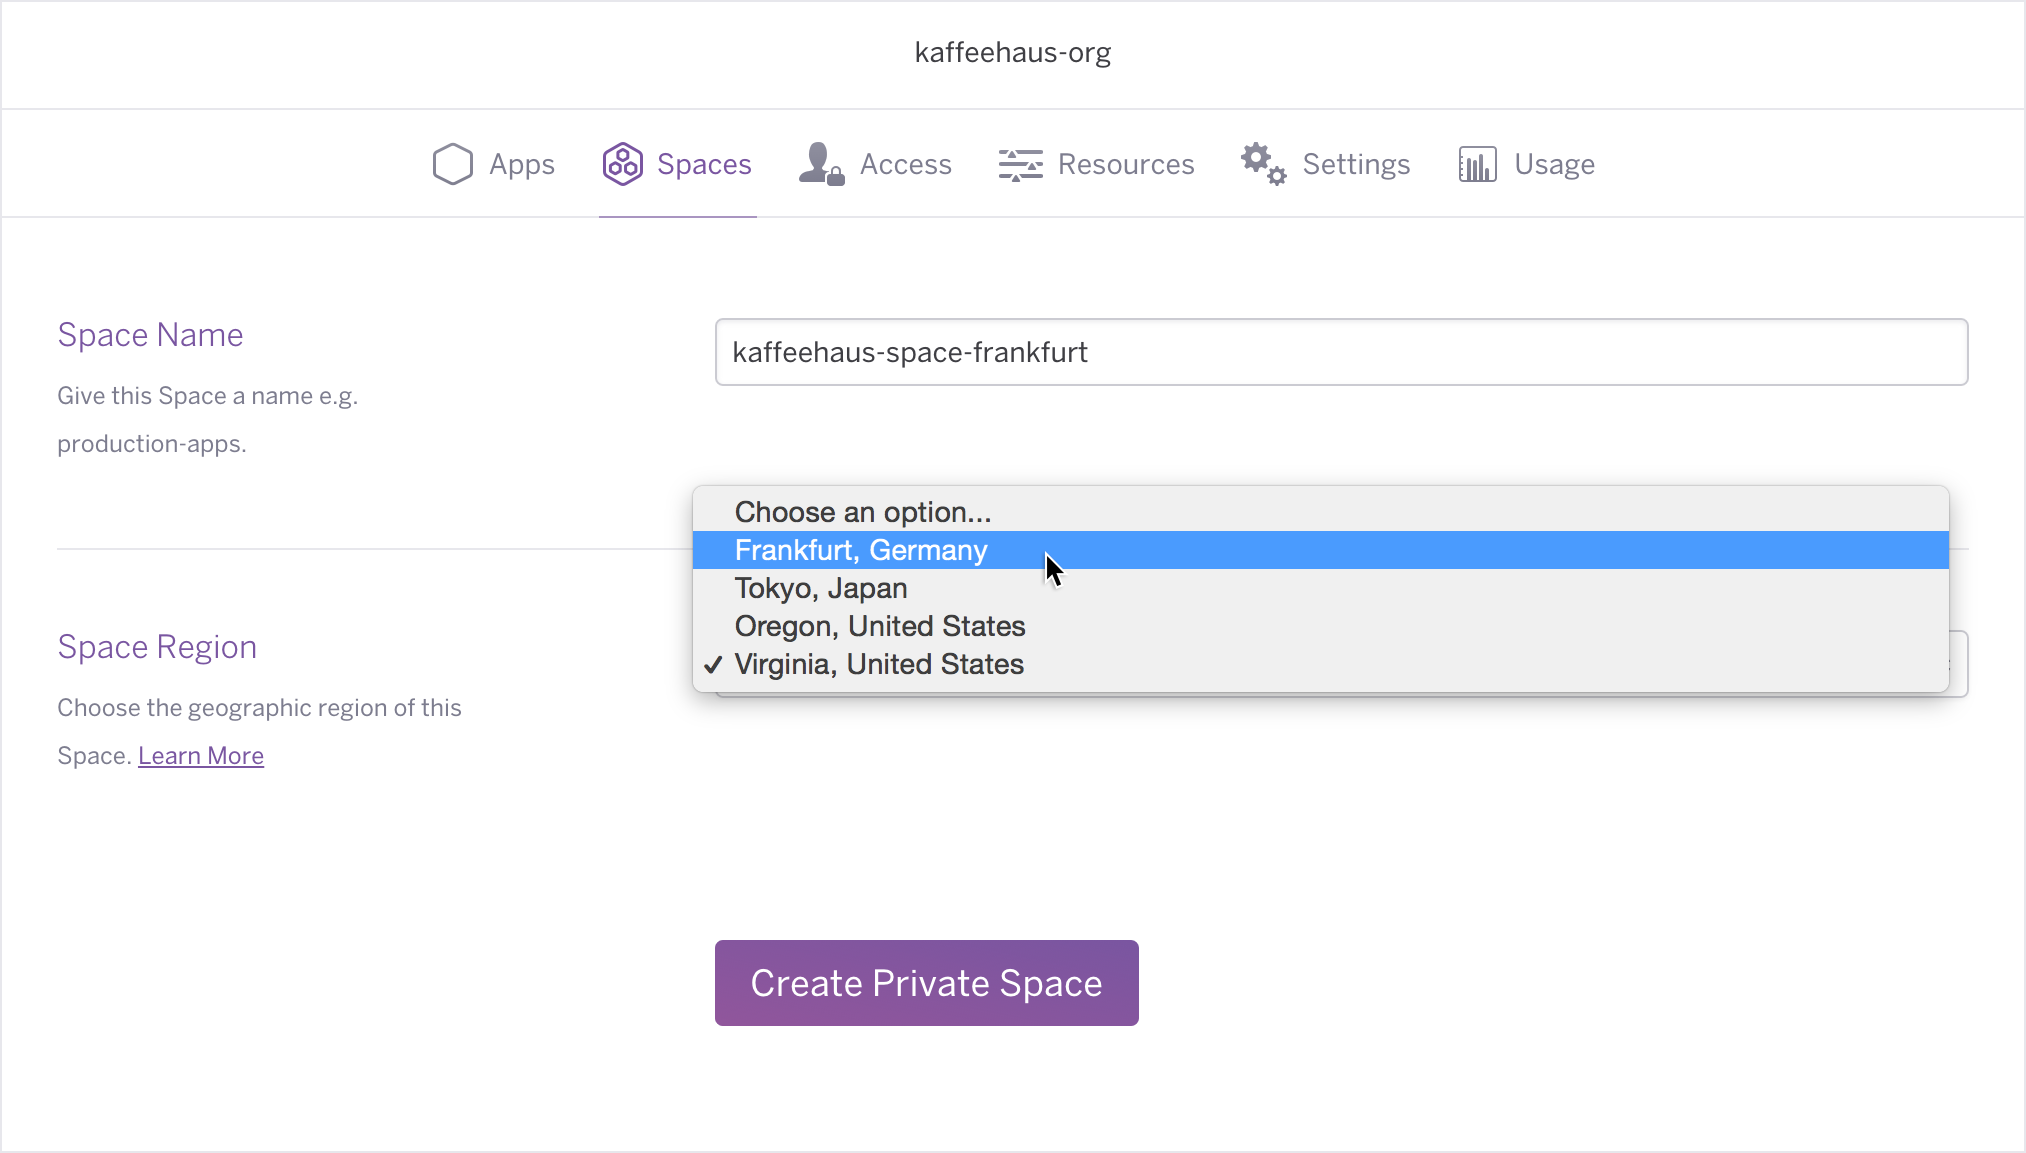Click the Settings gears icon
The width and height of the screenshot is (2026, 1153).
pyautogui.click(x=1263, y=164)
